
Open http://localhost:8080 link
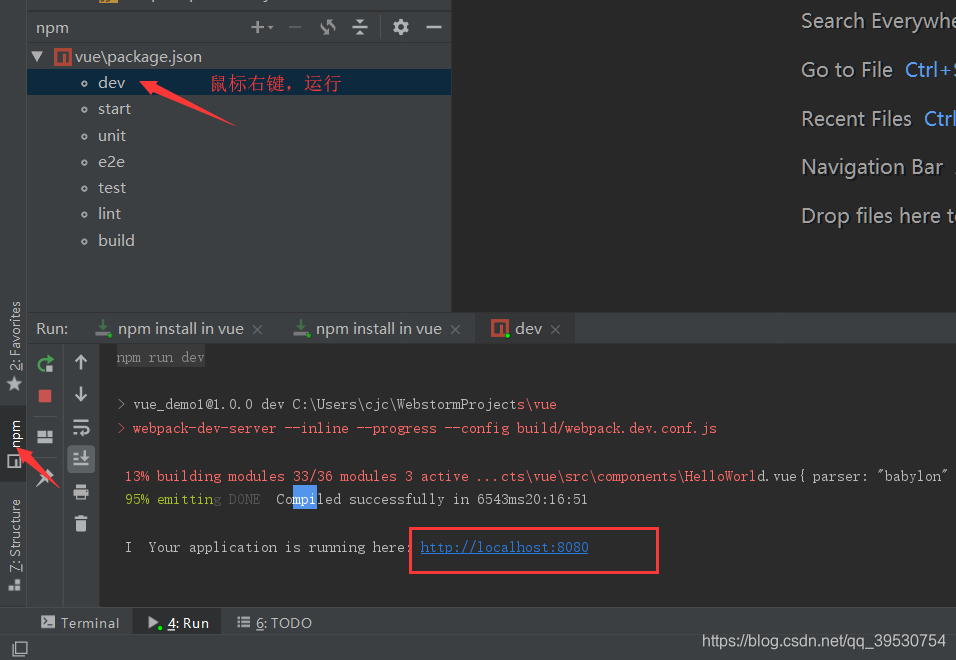tap(504, 547)
